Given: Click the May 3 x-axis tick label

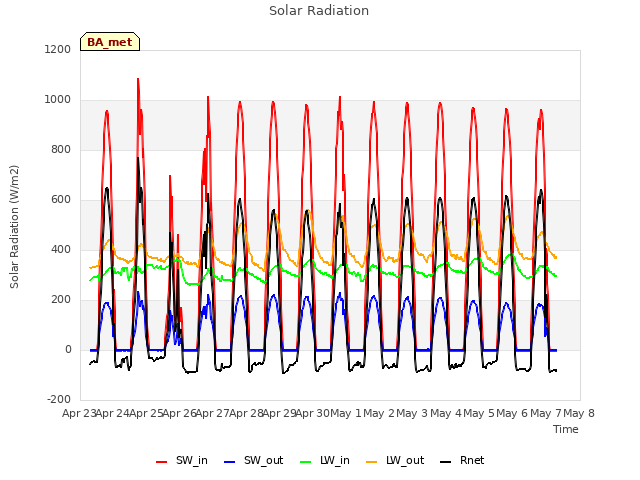Looking at the screenshot, I should [x=412, y=413].
